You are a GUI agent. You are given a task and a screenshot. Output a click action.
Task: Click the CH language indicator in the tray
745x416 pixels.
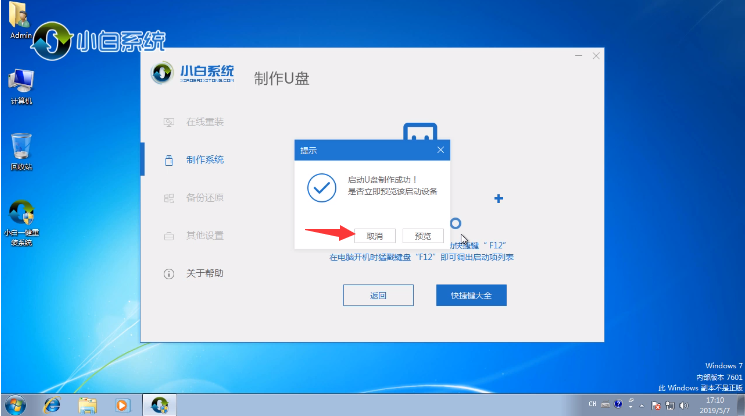(592, 404)
